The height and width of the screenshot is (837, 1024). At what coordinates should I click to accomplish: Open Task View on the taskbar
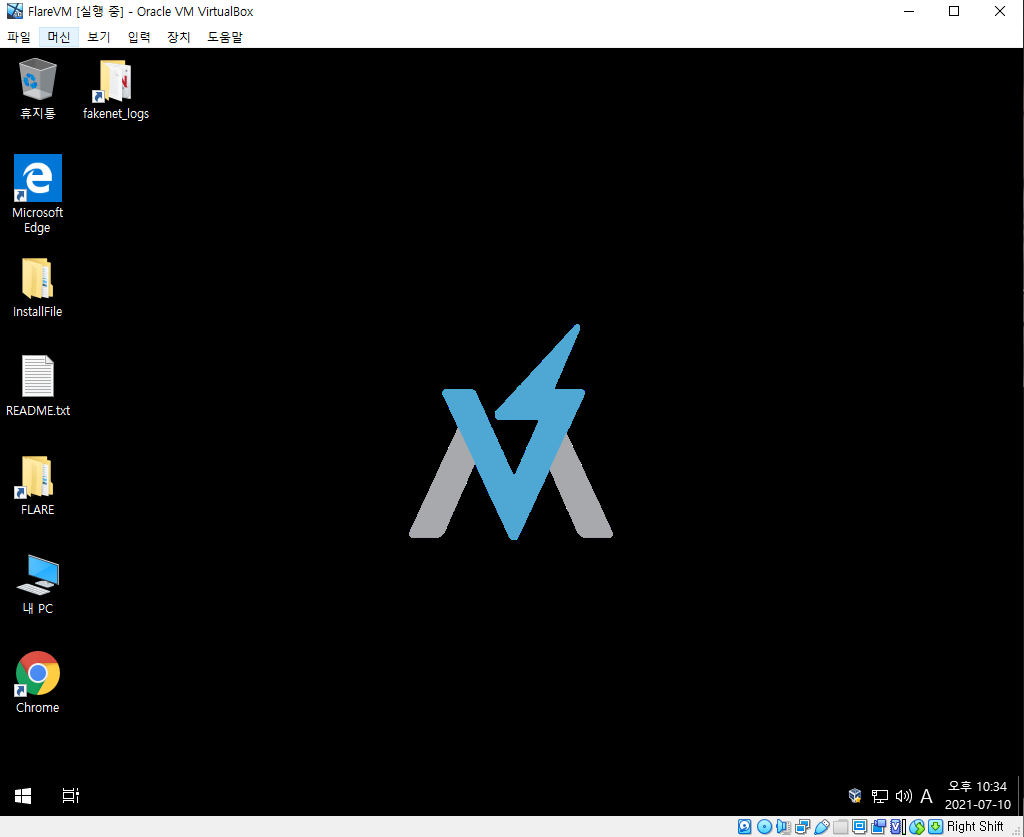(x=71, y=796)
